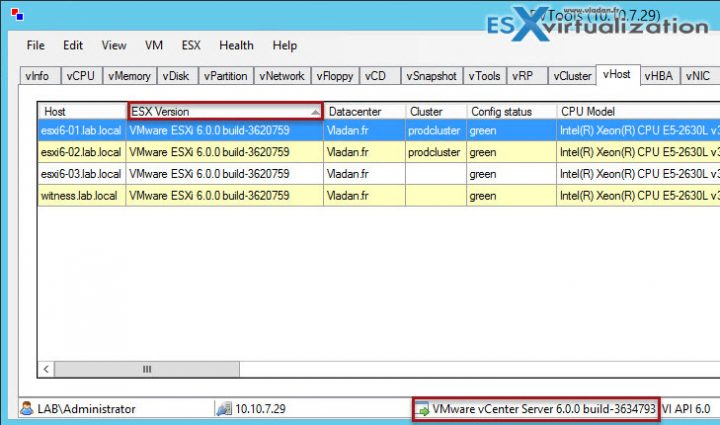Click 10.10.7.29 address in status bar
This screenshot has height=425, width=720.
point(260,408)
